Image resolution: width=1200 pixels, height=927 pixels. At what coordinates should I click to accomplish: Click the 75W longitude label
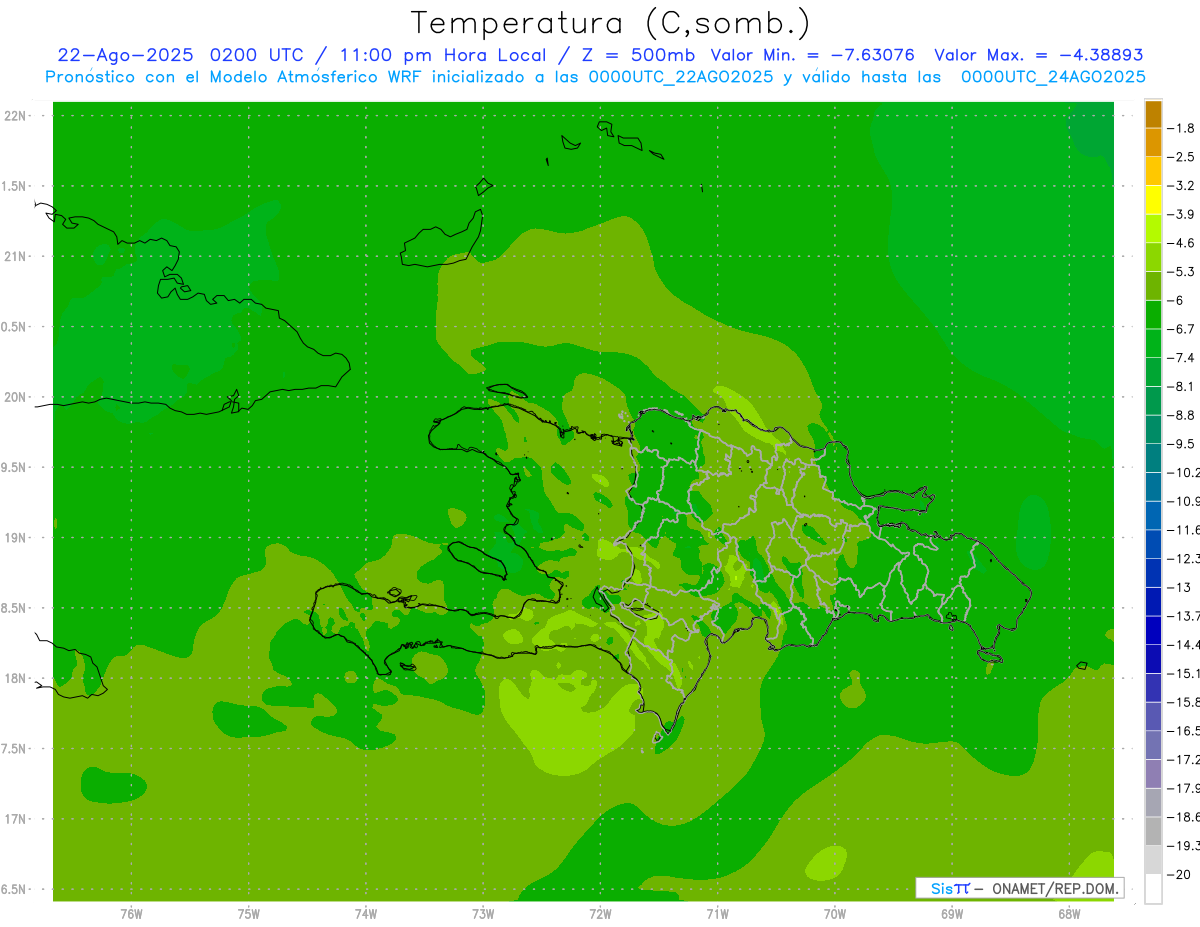[248, 914]
